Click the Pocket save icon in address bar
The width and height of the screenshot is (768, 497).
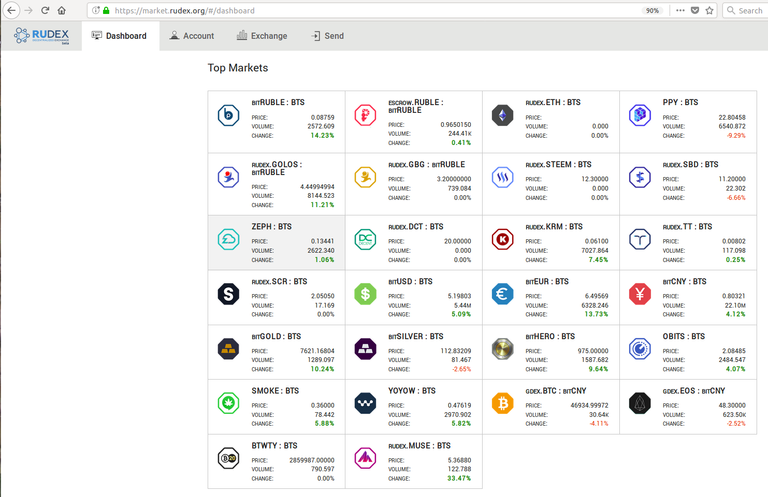695,10
